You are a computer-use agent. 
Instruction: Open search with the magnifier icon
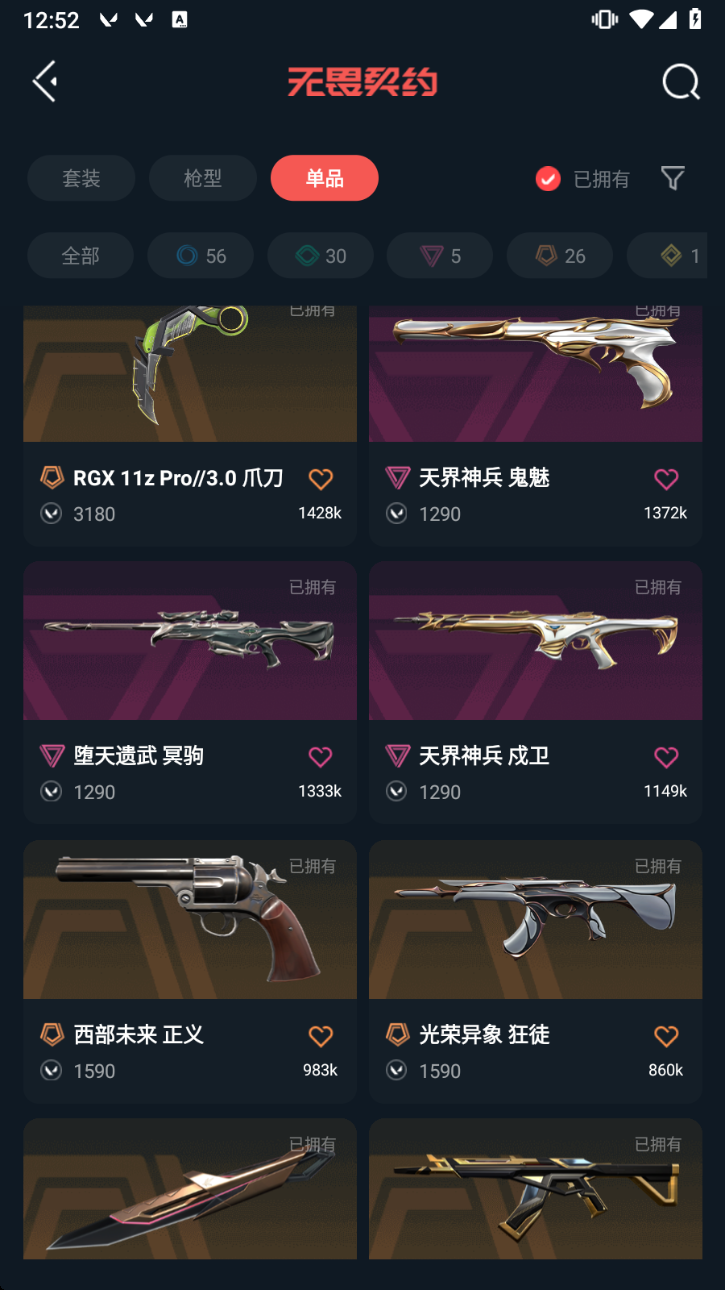(x=681, y=82)
